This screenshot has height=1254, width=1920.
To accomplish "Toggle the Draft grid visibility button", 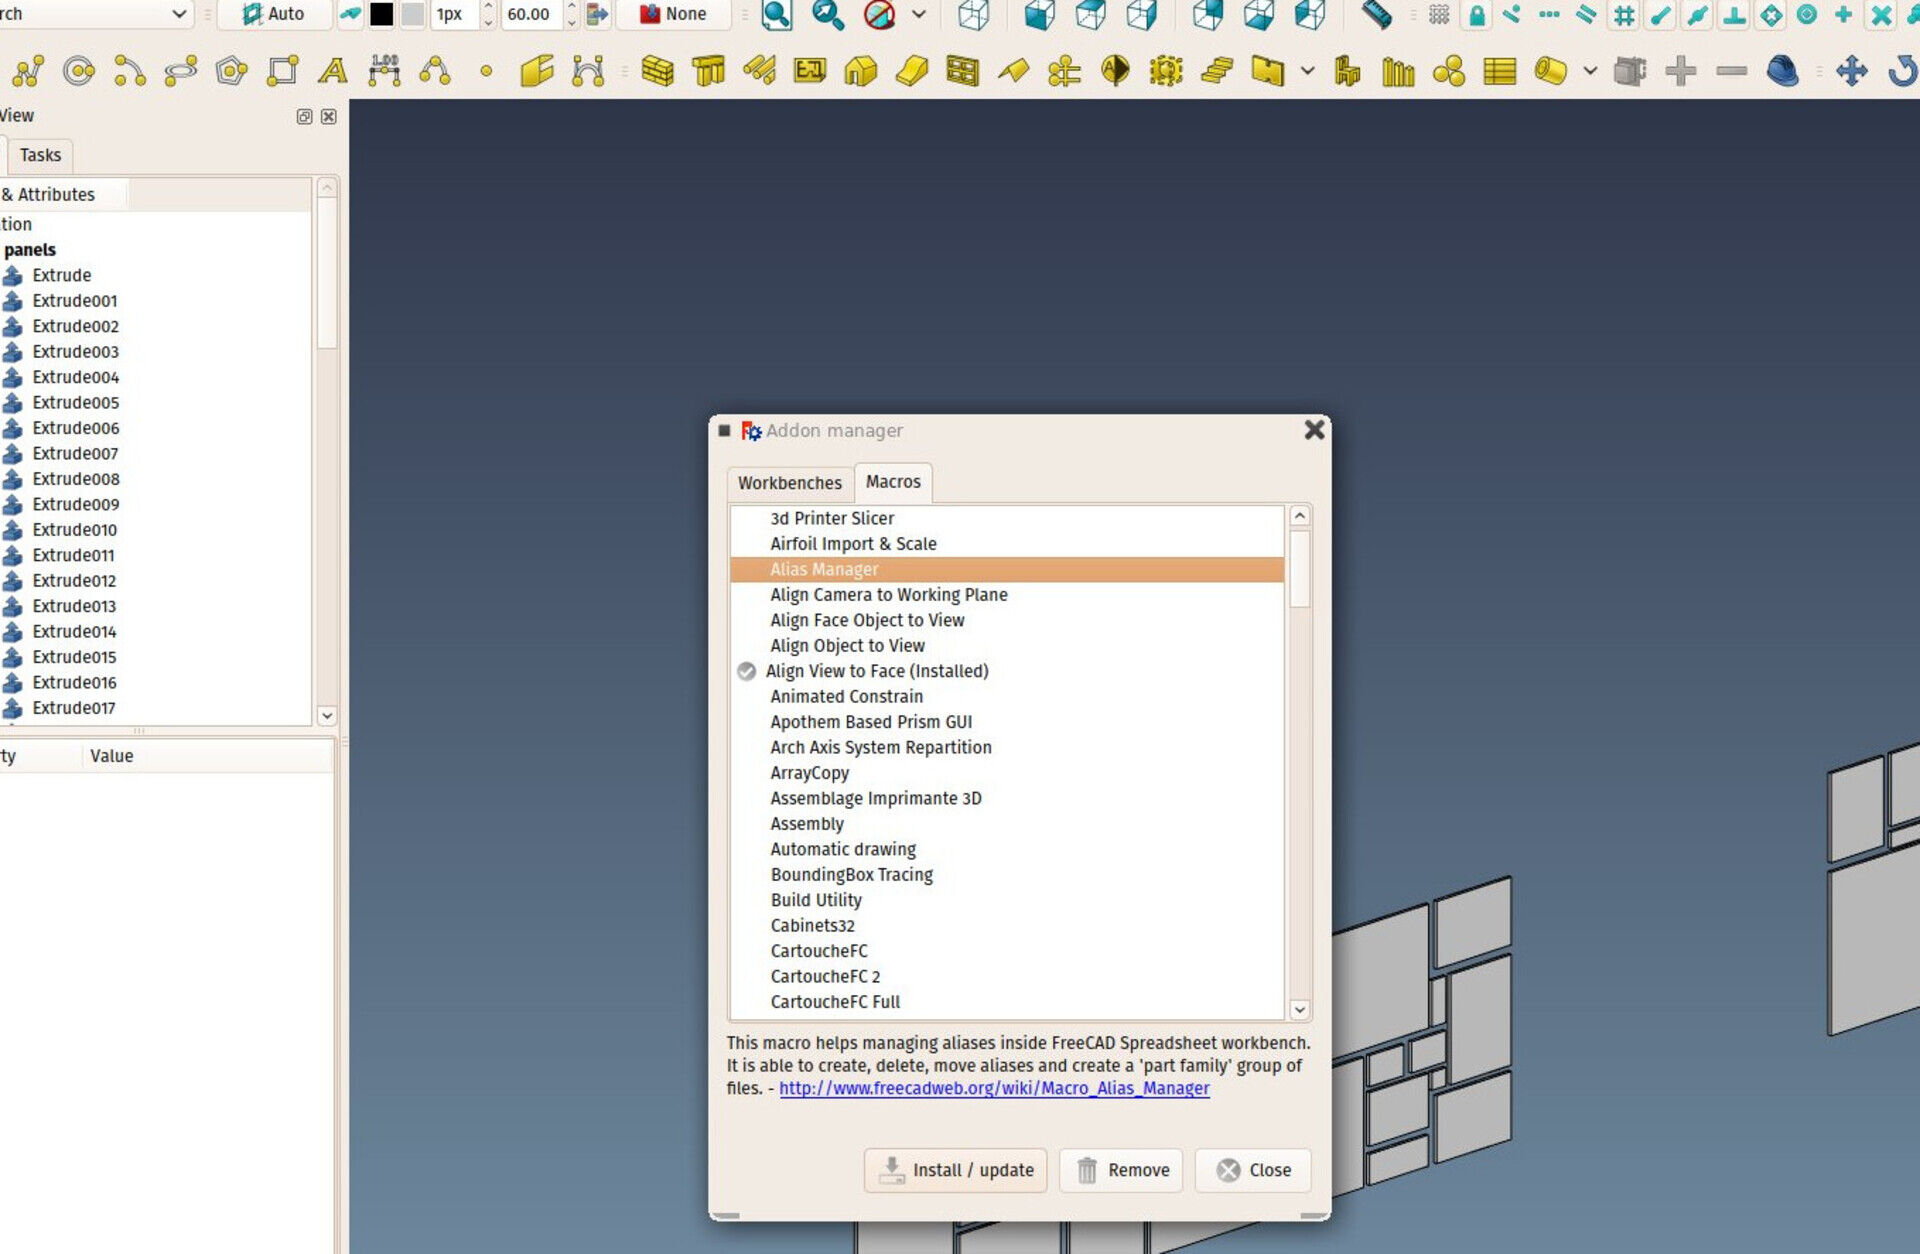I will [x=1438, y=14].
